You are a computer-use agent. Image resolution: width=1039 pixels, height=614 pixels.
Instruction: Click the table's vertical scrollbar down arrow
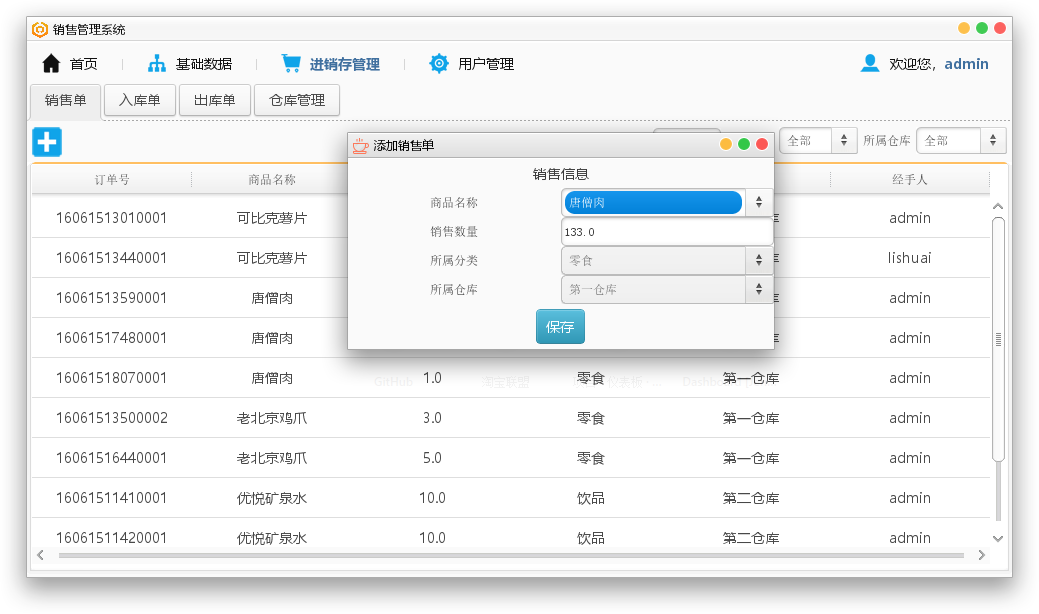pyautogui.click(x=998, y=538)
